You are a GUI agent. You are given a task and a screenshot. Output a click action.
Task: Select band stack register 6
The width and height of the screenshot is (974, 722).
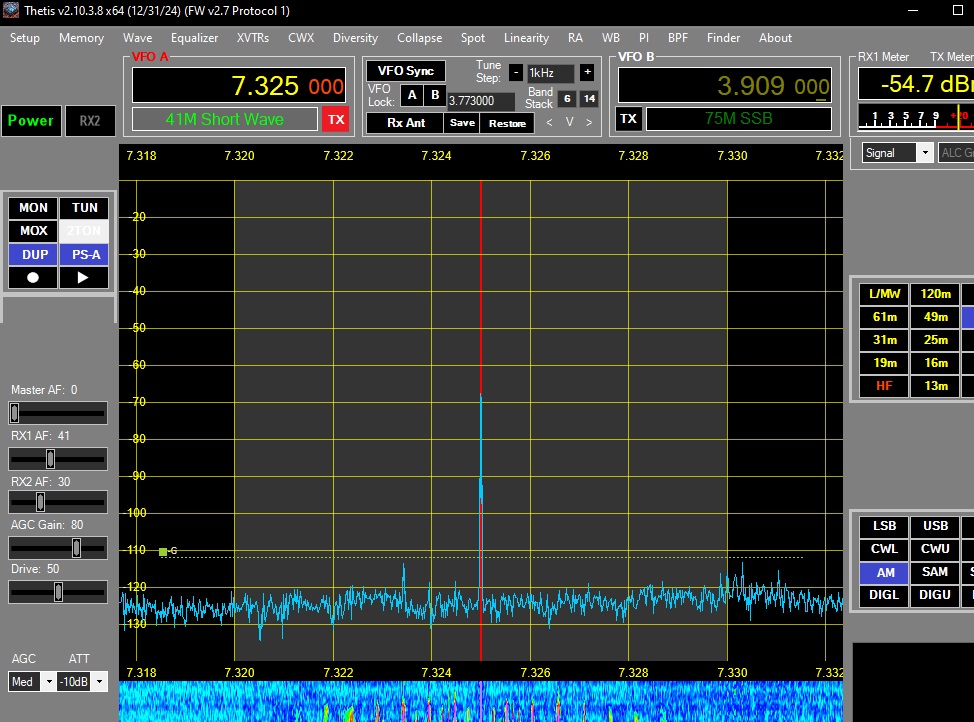(x=567, y=99)
